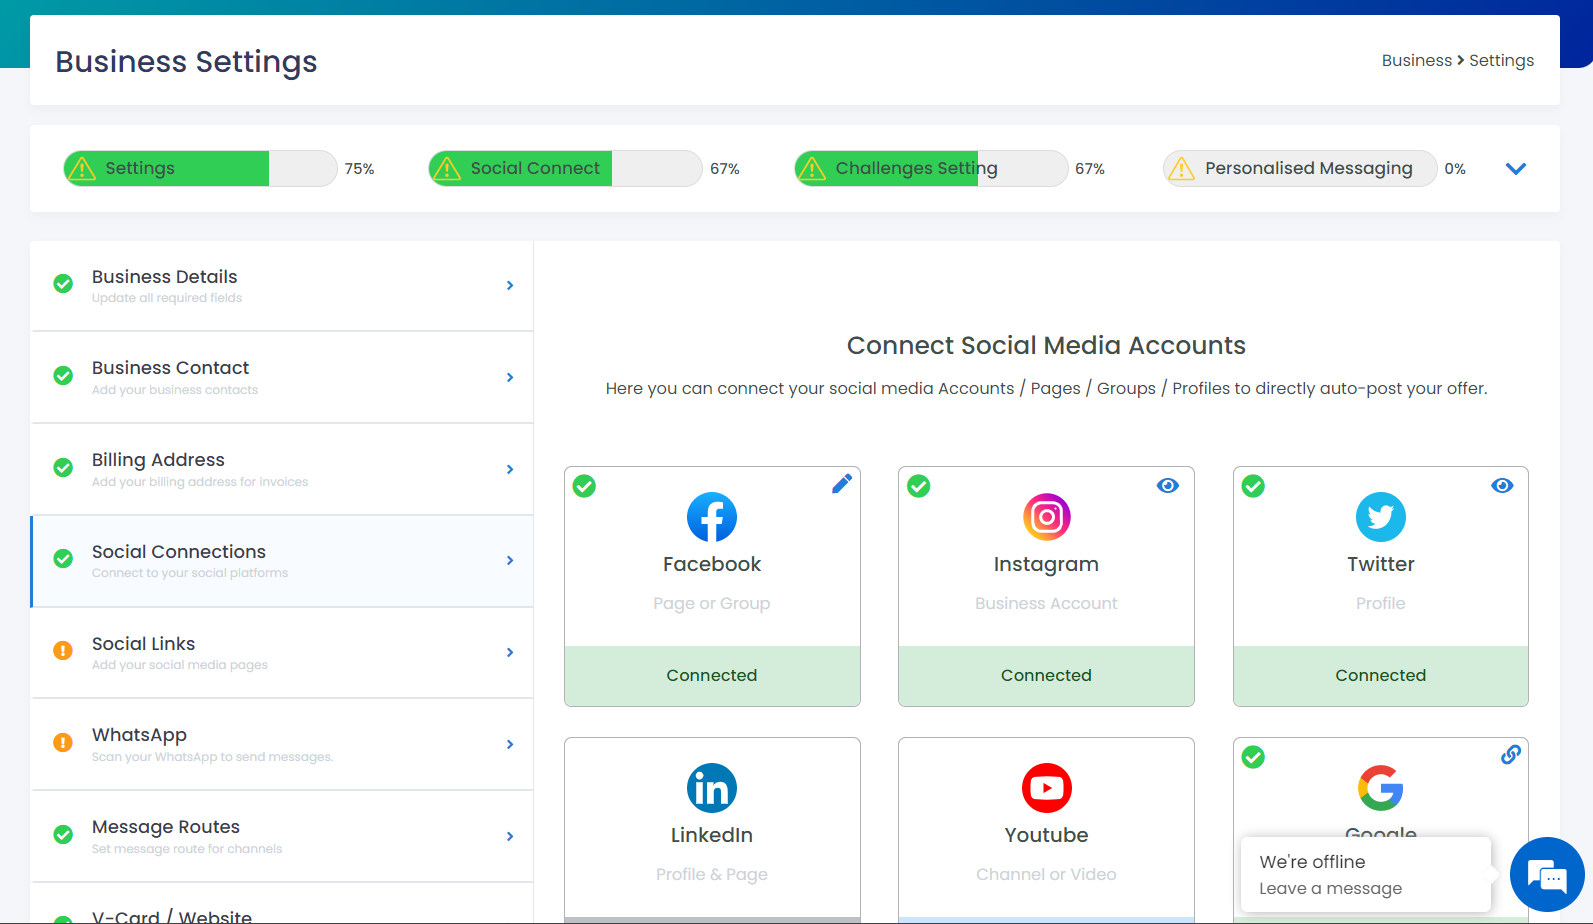This screenshot has width=1593, height=924.
Task: Open the live chat bubble button
Action: 1547,875
